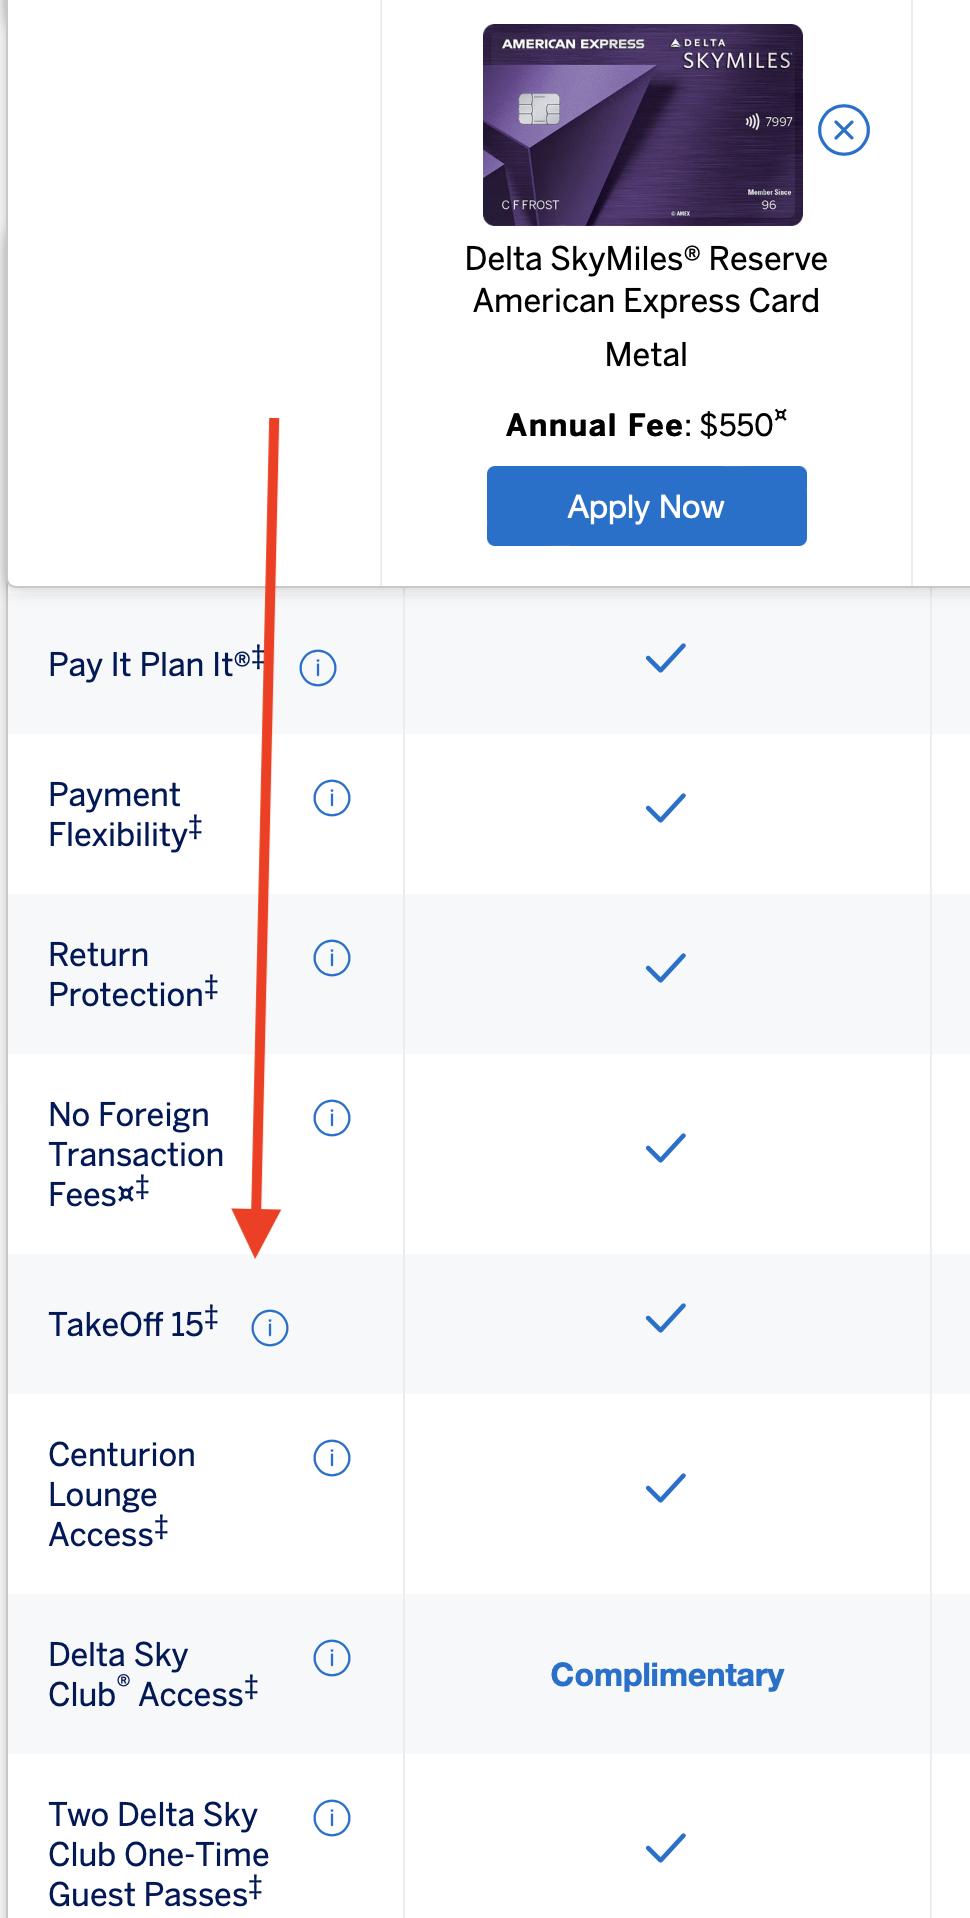Remove Delta Reserve card from comparison
This screenshot has width=970, height=1918.
(844, 130)
